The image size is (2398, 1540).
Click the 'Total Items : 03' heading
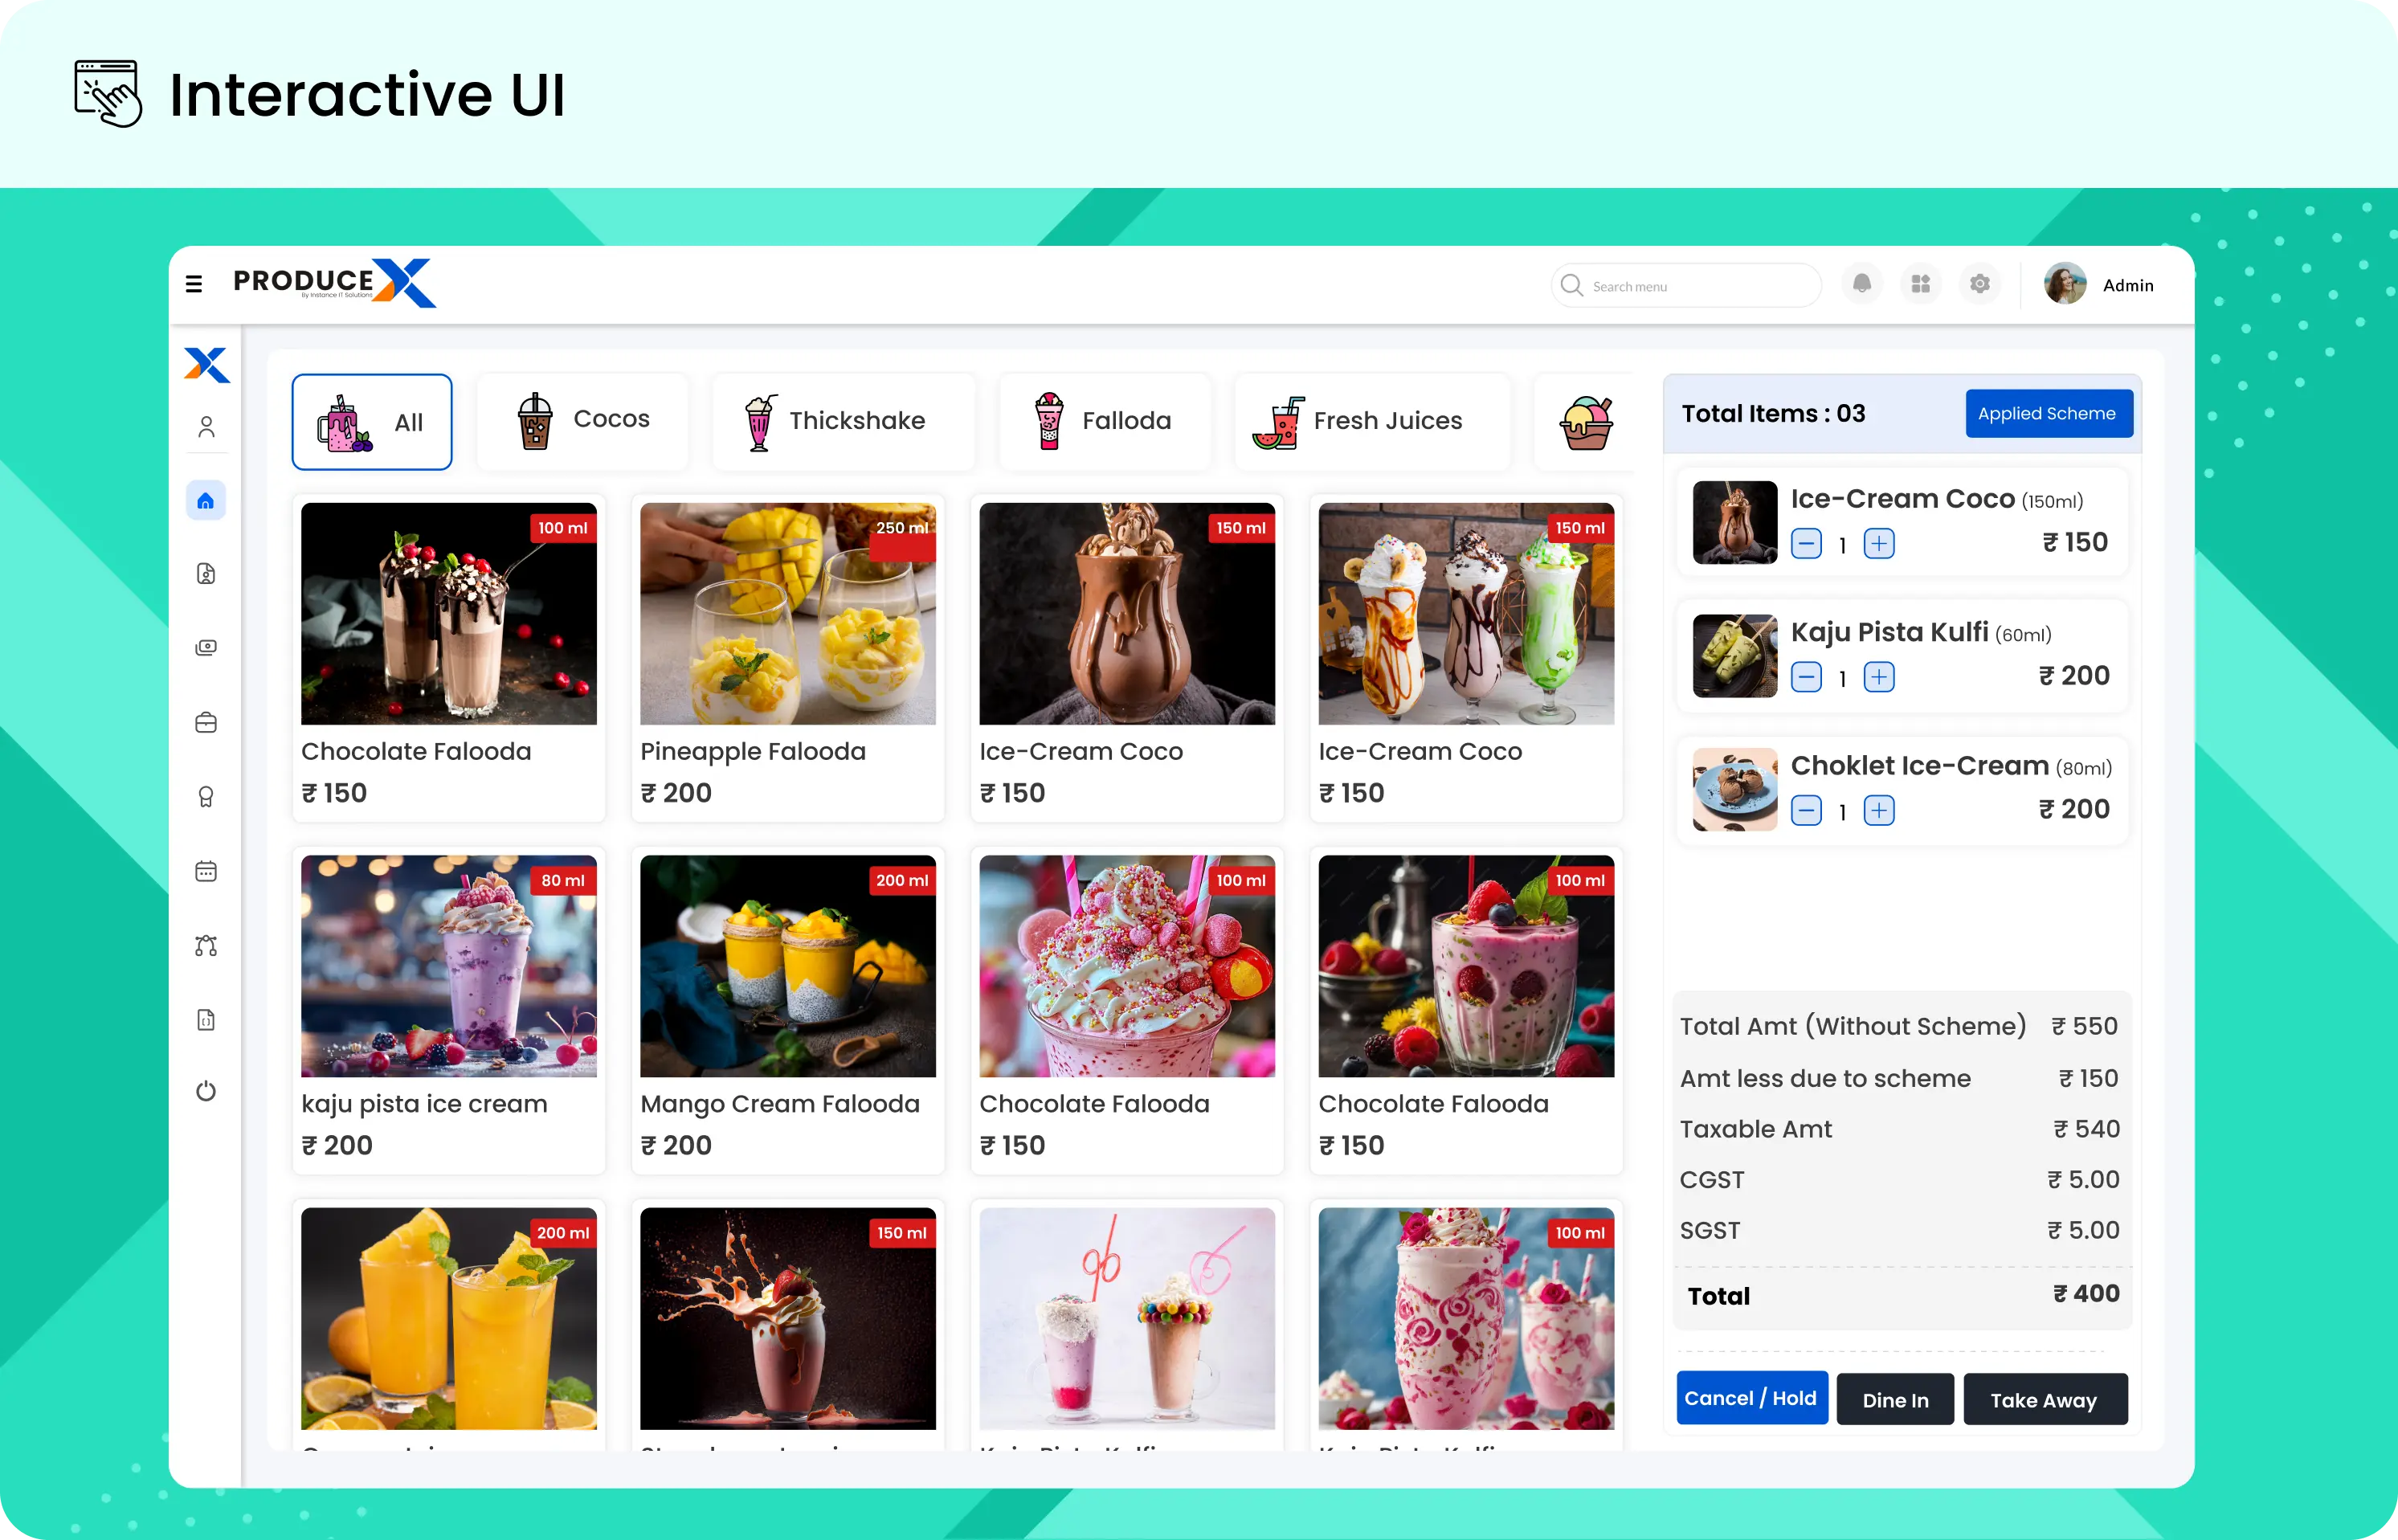(1773, 413)
